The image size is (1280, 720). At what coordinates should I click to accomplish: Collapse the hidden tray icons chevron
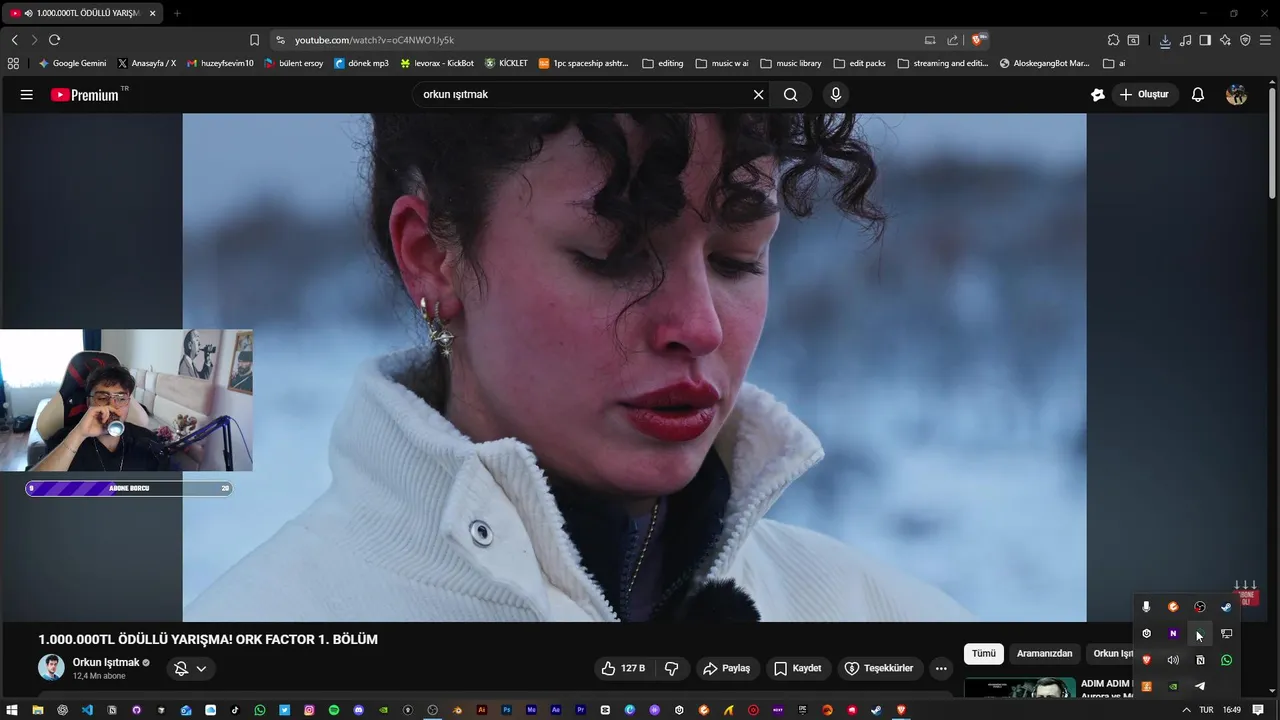pos(1186,710)
